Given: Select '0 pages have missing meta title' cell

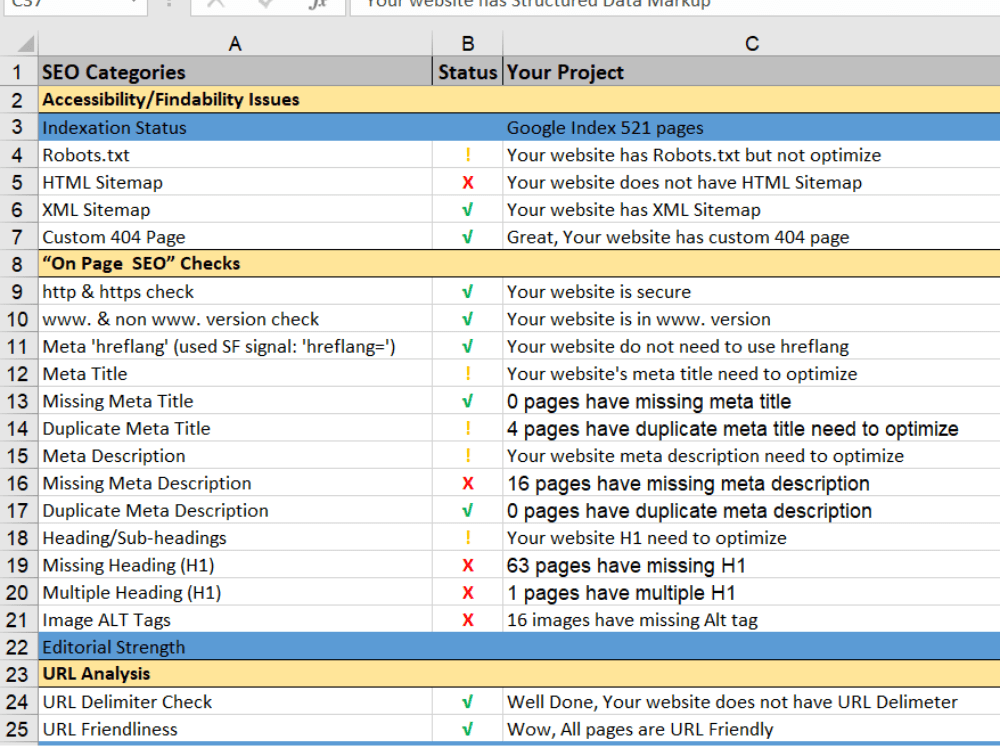Looking at the screenshot, I should click(751, 401).
